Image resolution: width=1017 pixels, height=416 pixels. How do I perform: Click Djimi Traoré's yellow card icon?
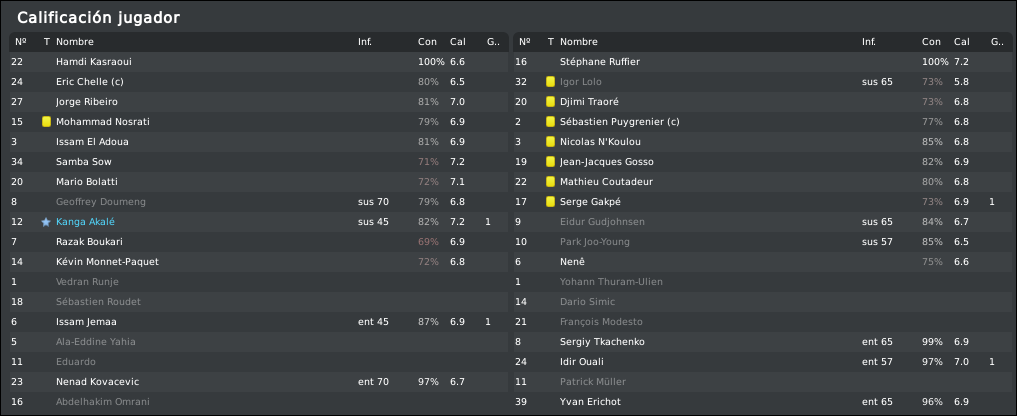click(x=549, y=102)
